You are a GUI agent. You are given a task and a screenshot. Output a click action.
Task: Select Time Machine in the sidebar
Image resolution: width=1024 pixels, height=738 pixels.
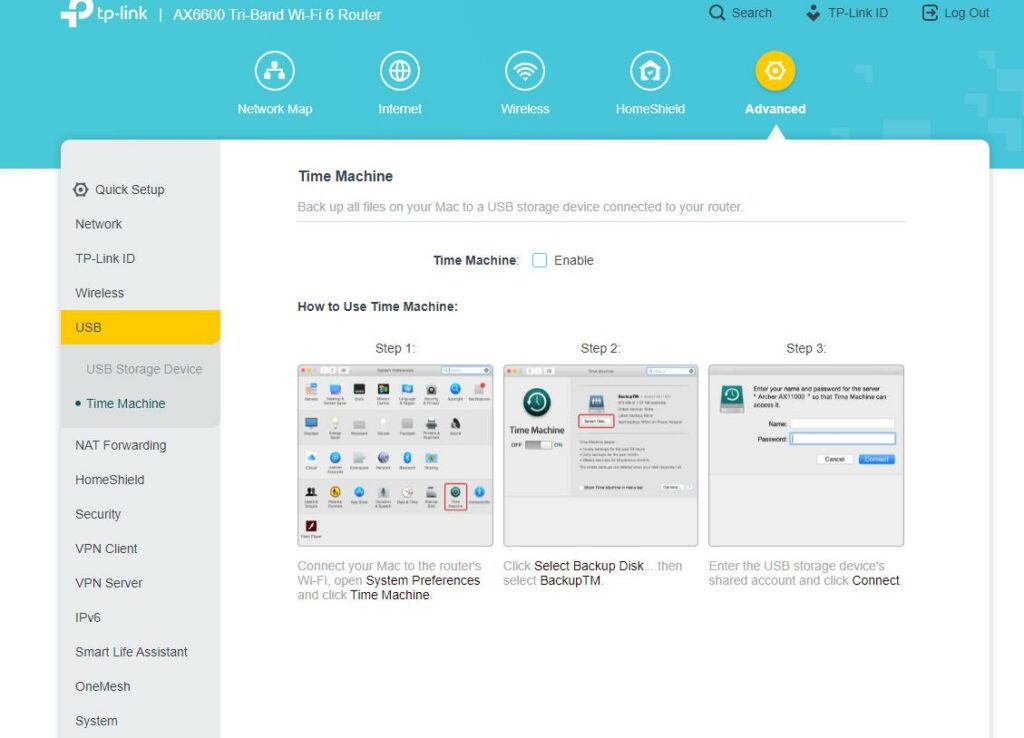pyautogui.click(x=125, y=404)
